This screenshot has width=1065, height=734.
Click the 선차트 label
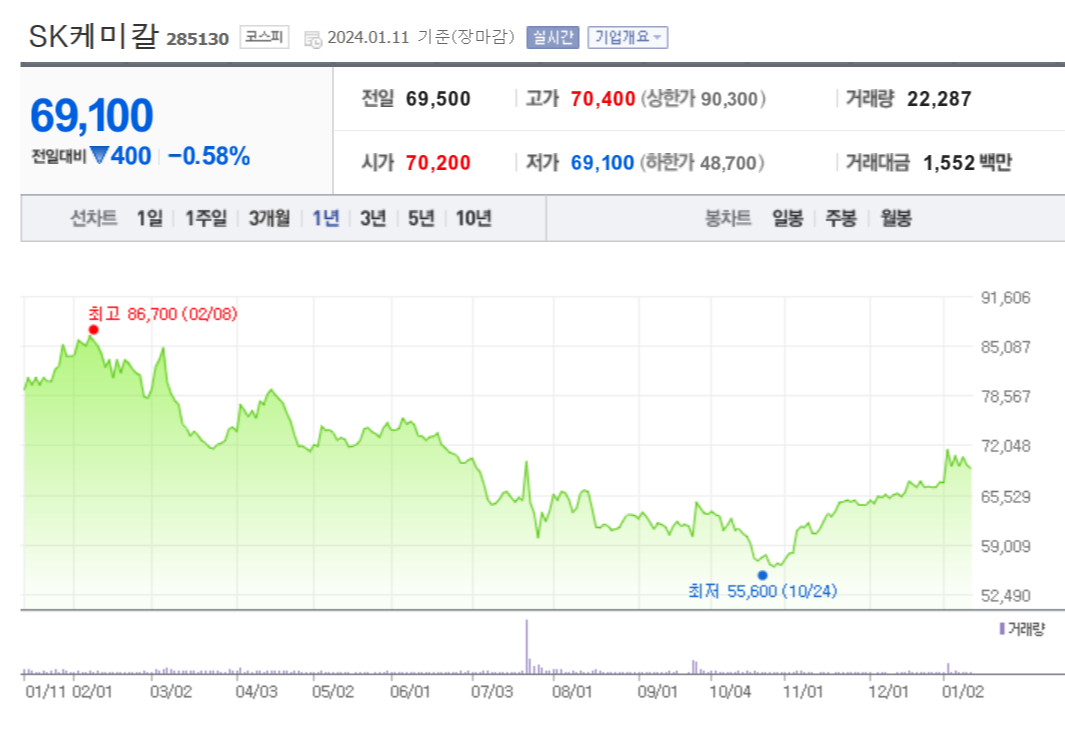(94, 218)
